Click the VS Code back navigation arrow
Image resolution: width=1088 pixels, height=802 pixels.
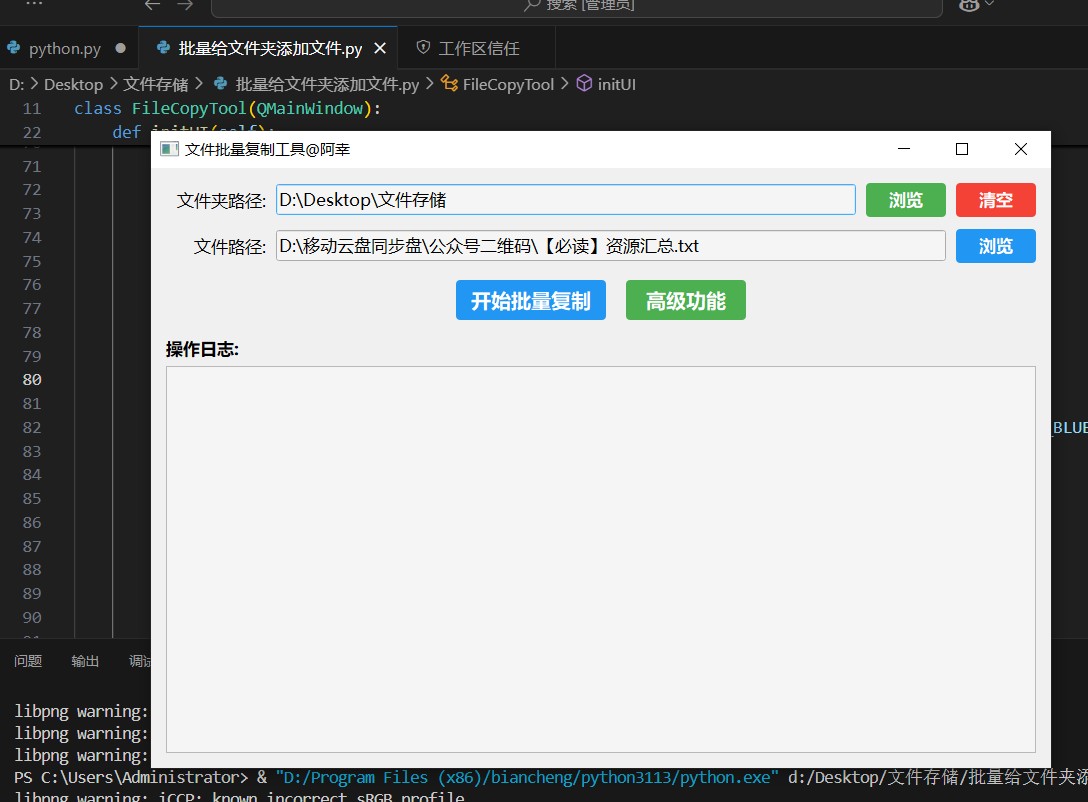(x=152, y=5)
